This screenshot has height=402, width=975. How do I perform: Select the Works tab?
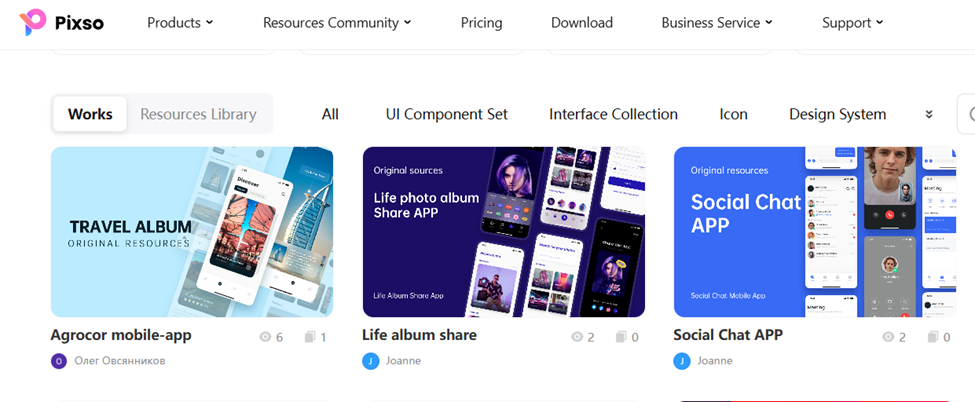[x=90, y=115]
